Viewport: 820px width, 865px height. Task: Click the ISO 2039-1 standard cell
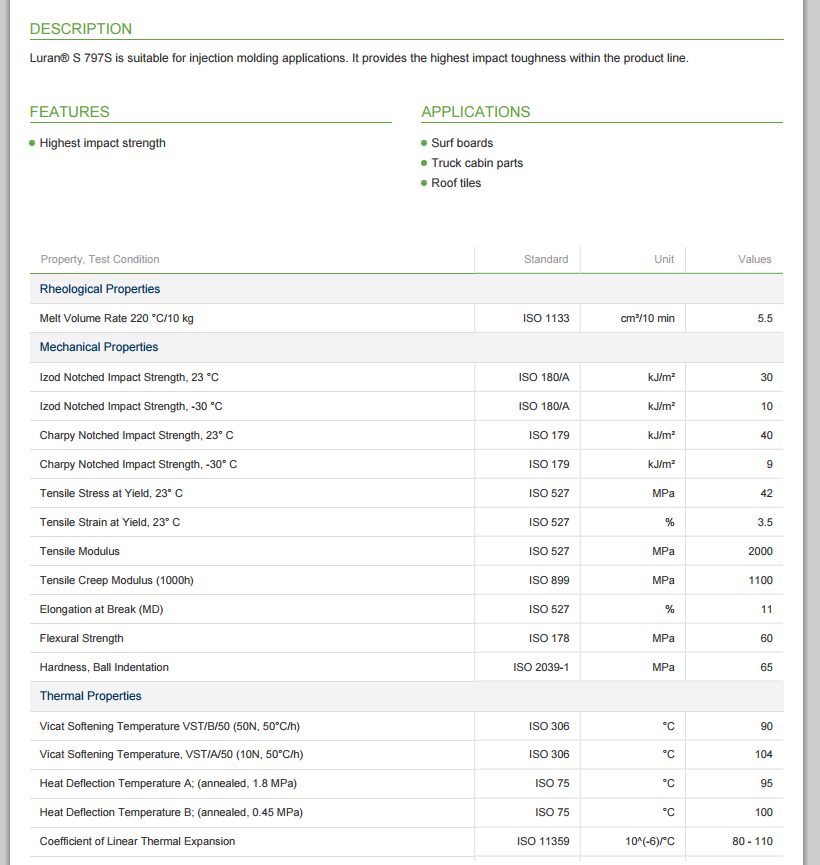(x=541, y=667)
